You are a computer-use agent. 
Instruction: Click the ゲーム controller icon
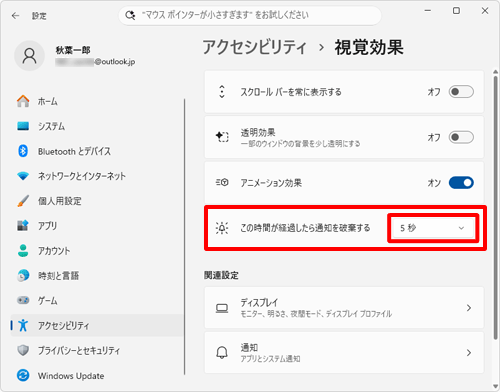point(23,300)
